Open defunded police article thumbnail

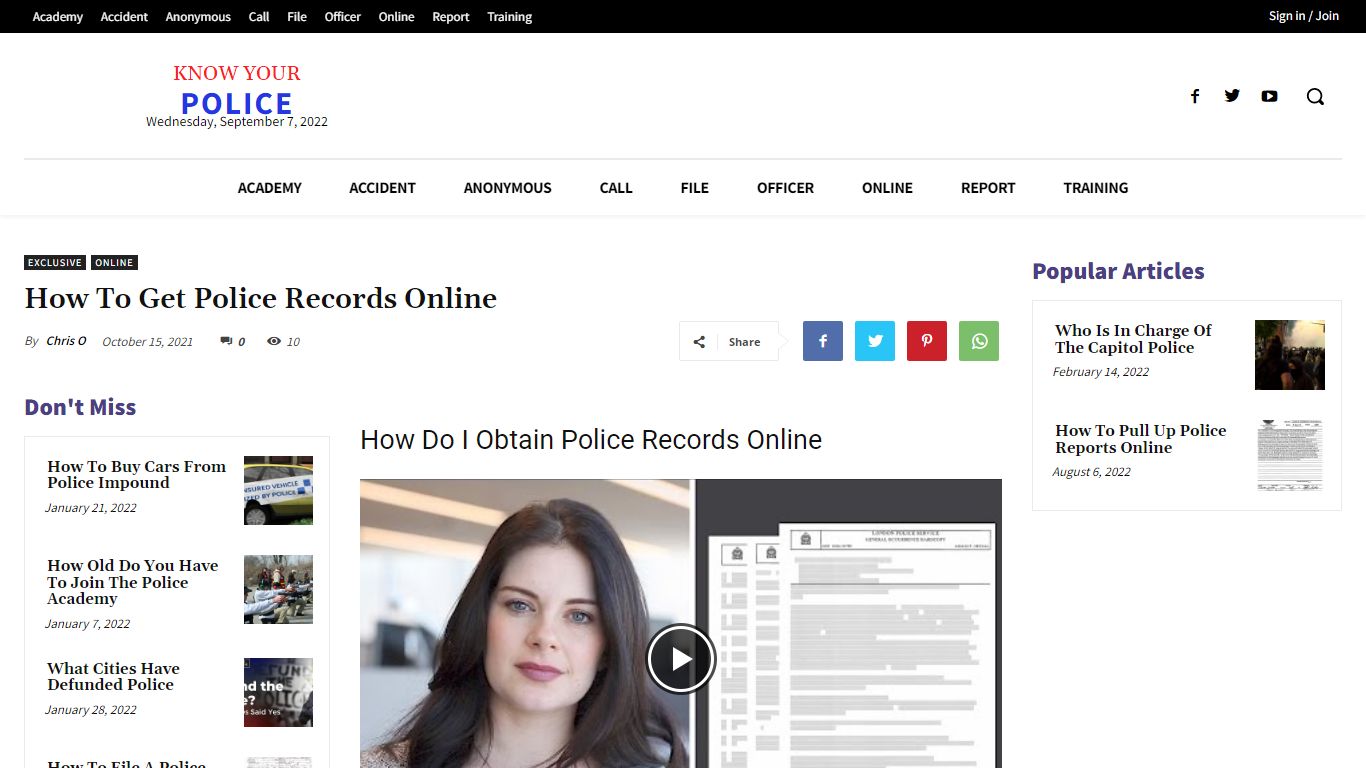pos(278,692)
